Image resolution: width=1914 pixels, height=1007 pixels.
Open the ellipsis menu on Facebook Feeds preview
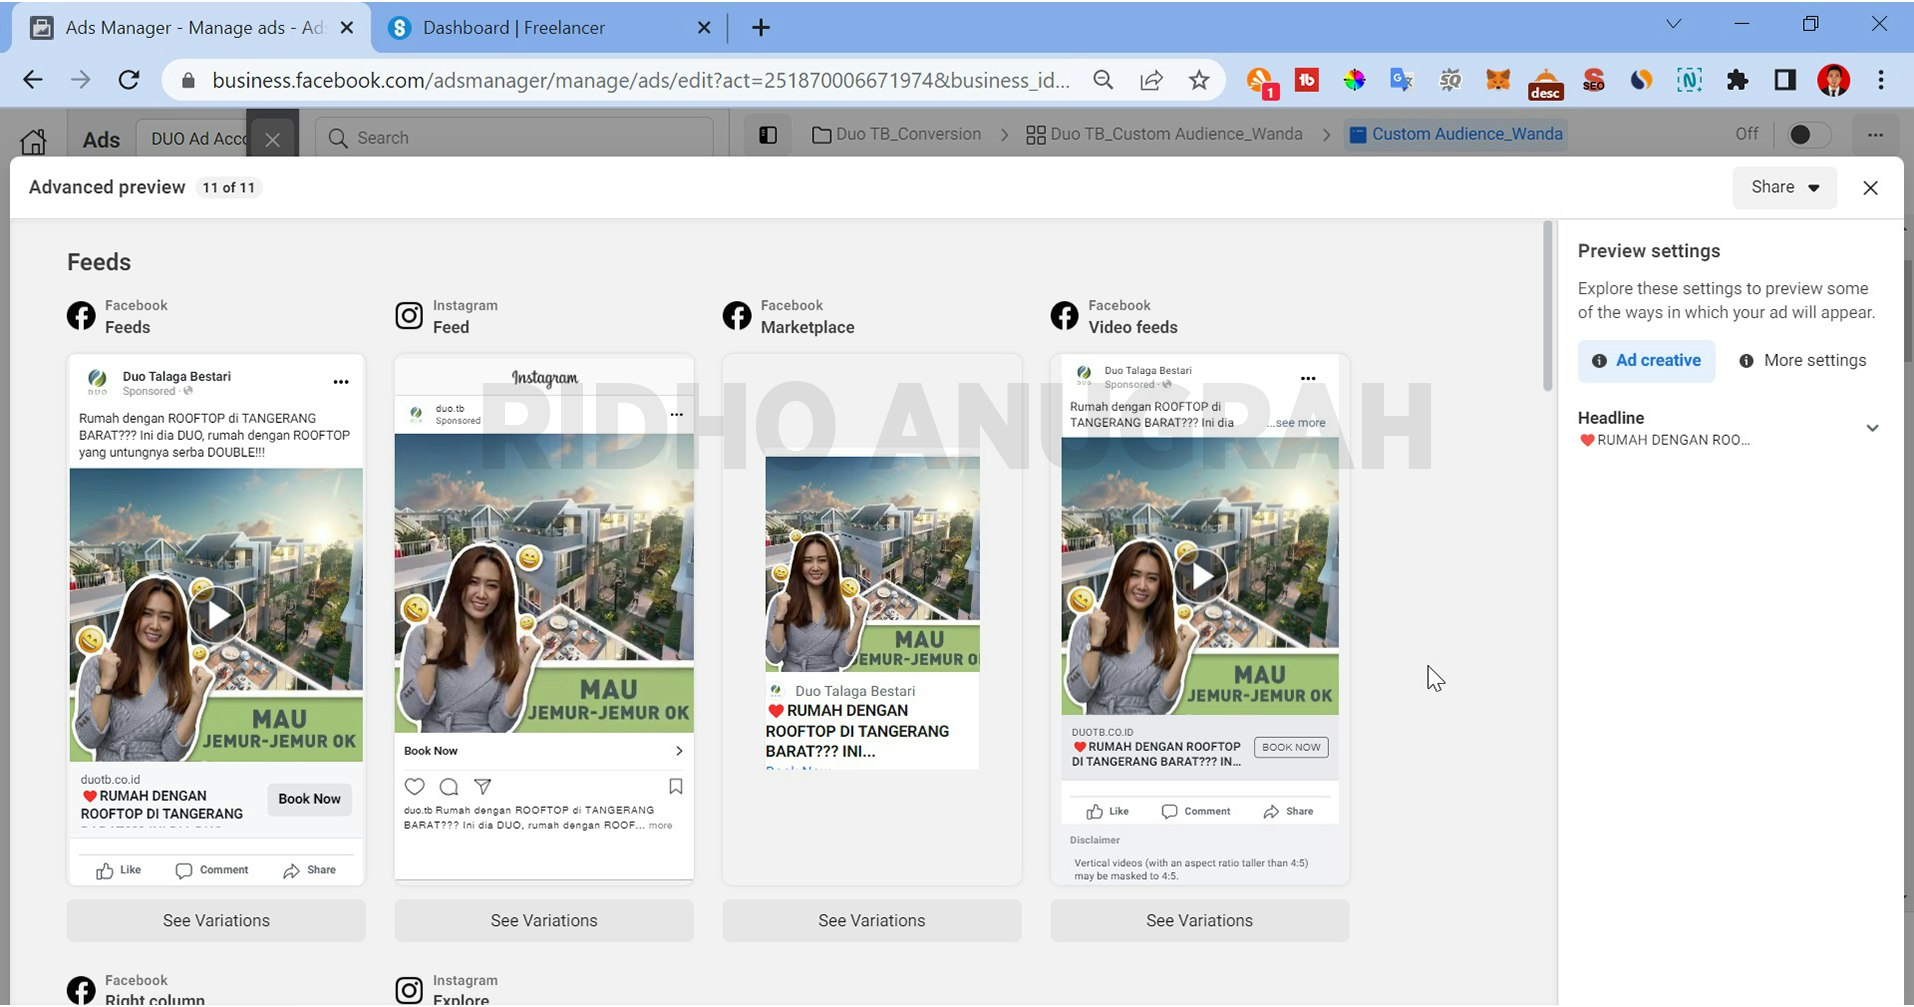(341, 382)
